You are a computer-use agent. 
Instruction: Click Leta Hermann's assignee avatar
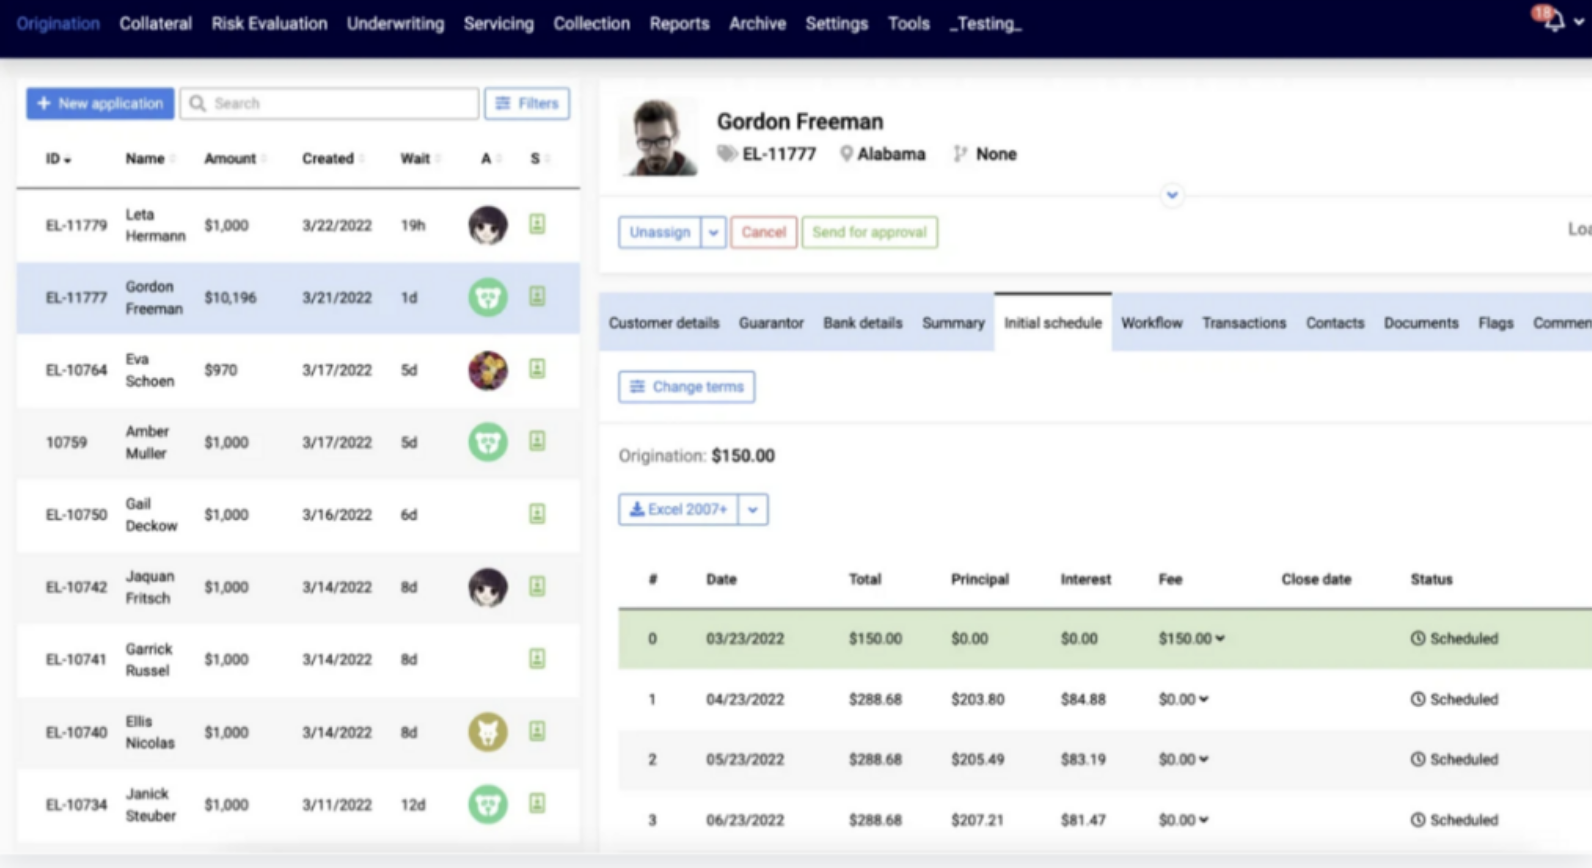click(x=488, y=225)
